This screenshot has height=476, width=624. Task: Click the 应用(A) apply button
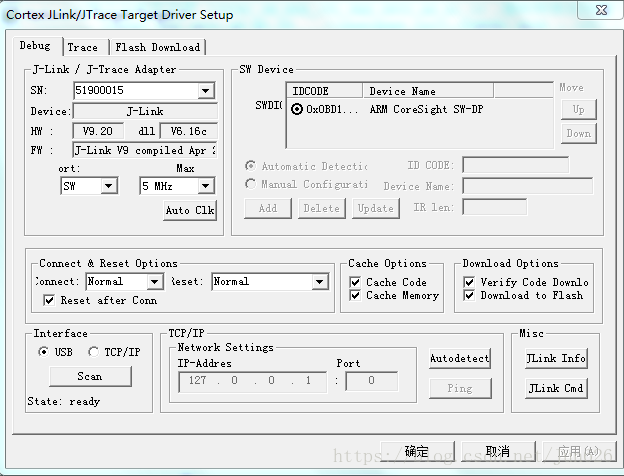pyautogui.click(x=579, y=451)
